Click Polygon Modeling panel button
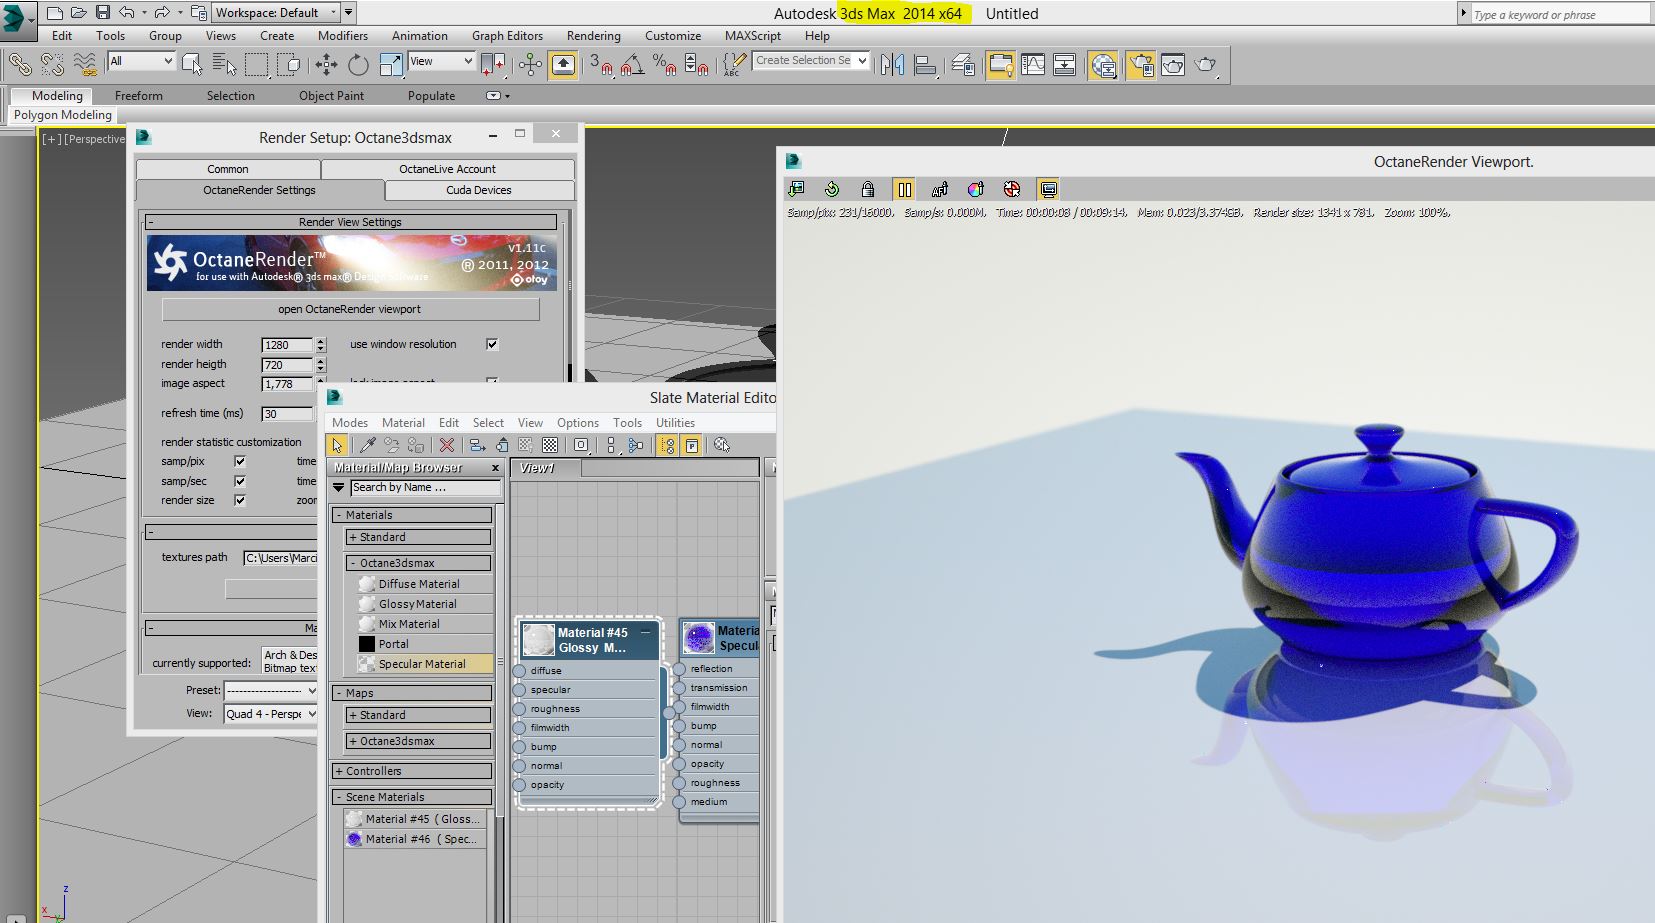The height and width of the screenshot is (923, 1655). (62, 115)
